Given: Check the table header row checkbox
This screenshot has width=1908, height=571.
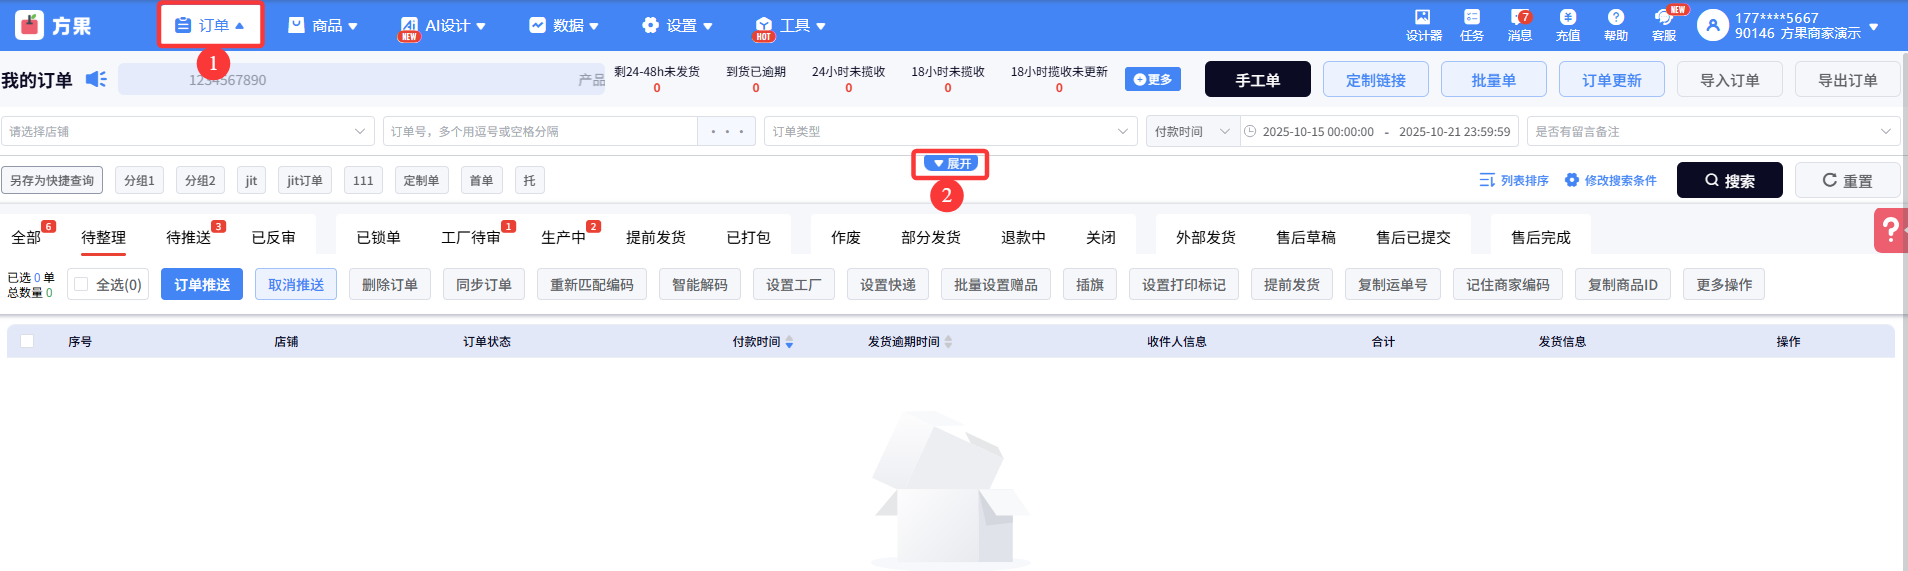Looking at the screenshot, I should tap(27, 341).
